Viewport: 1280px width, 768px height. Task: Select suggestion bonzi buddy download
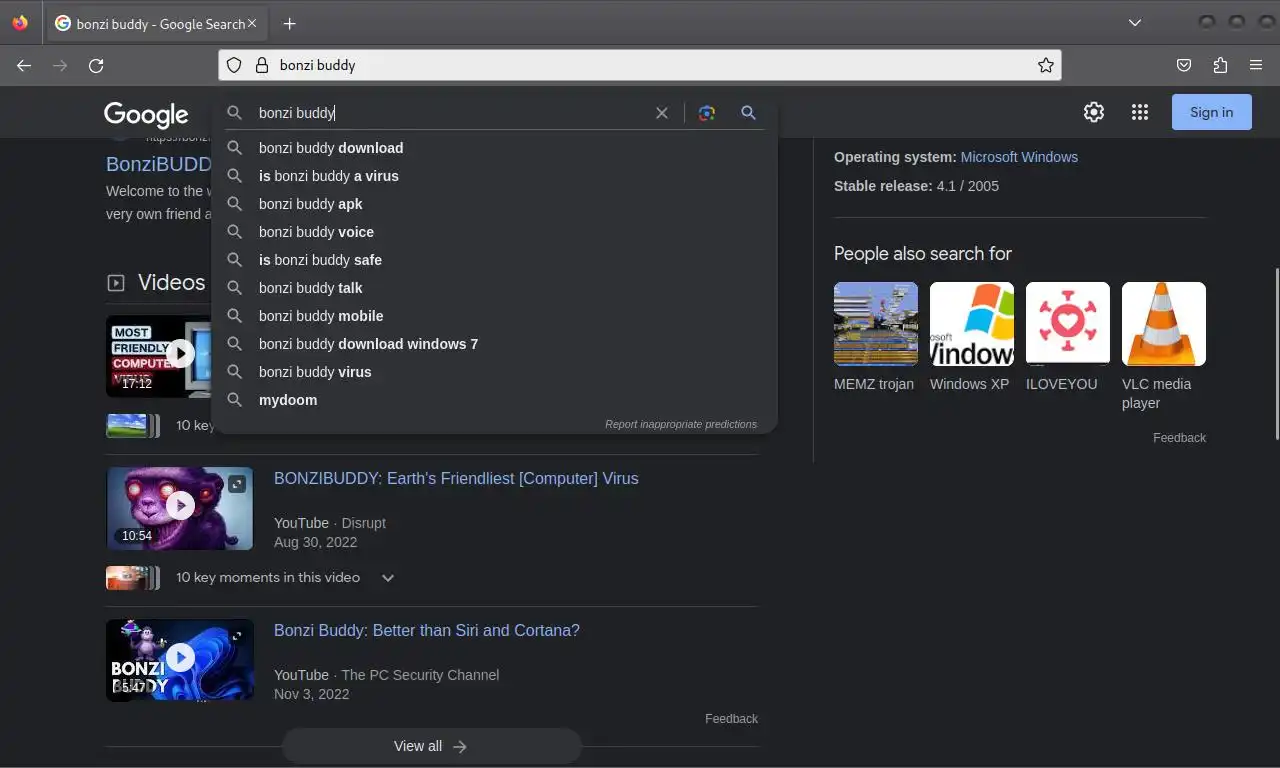click(494, 148)
